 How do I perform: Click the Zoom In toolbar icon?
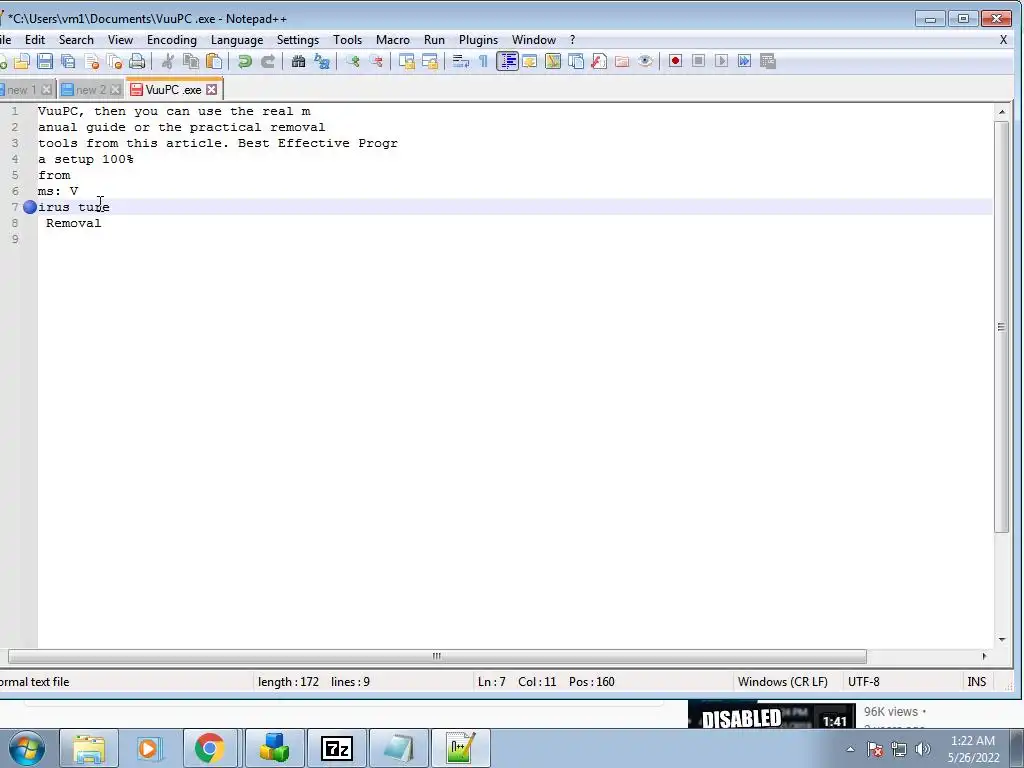(353, 61)
